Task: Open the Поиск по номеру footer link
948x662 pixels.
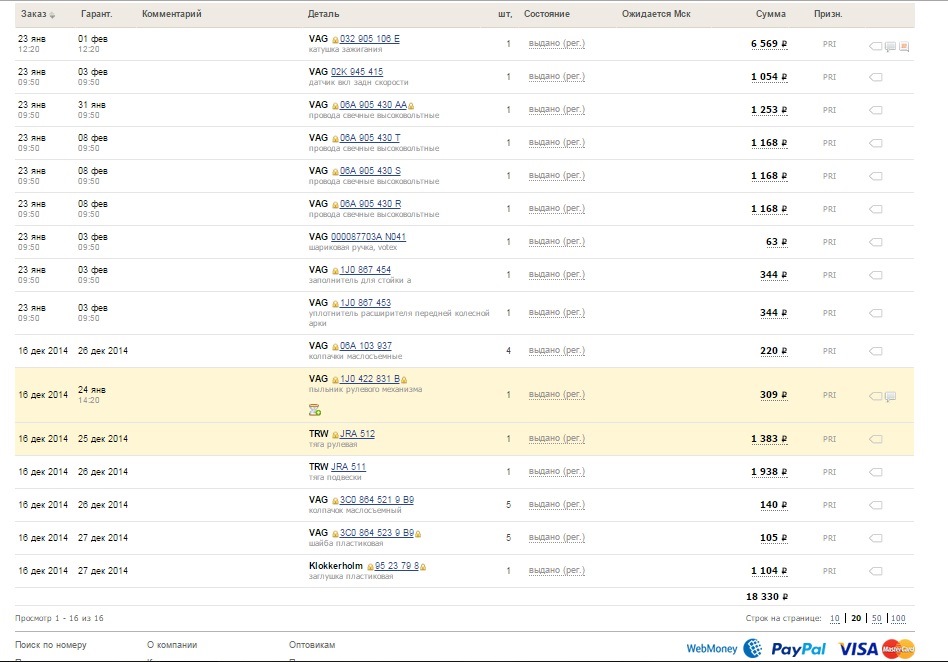Action: [x=51, y=645]
